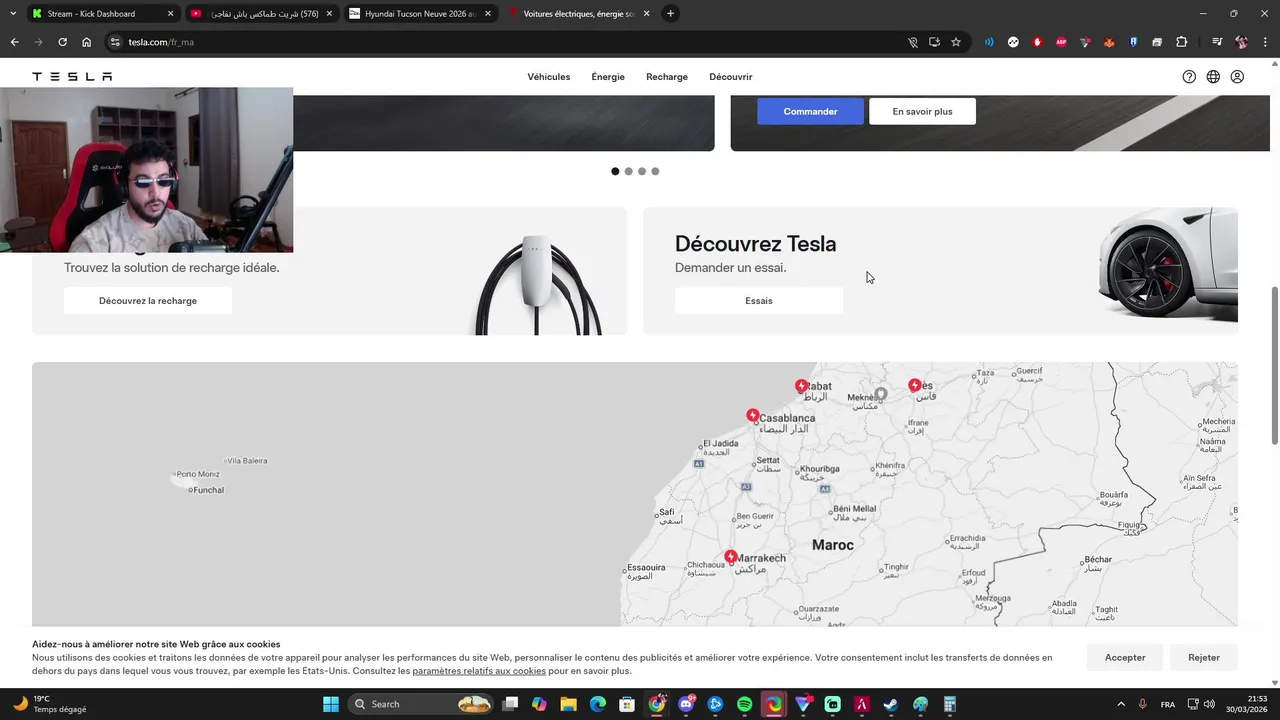1280x720 pixels.
Task: Open the media control music icon
Action: point(1217,42)
